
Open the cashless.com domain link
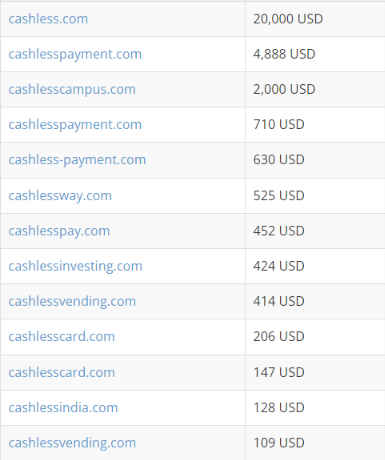48,19
